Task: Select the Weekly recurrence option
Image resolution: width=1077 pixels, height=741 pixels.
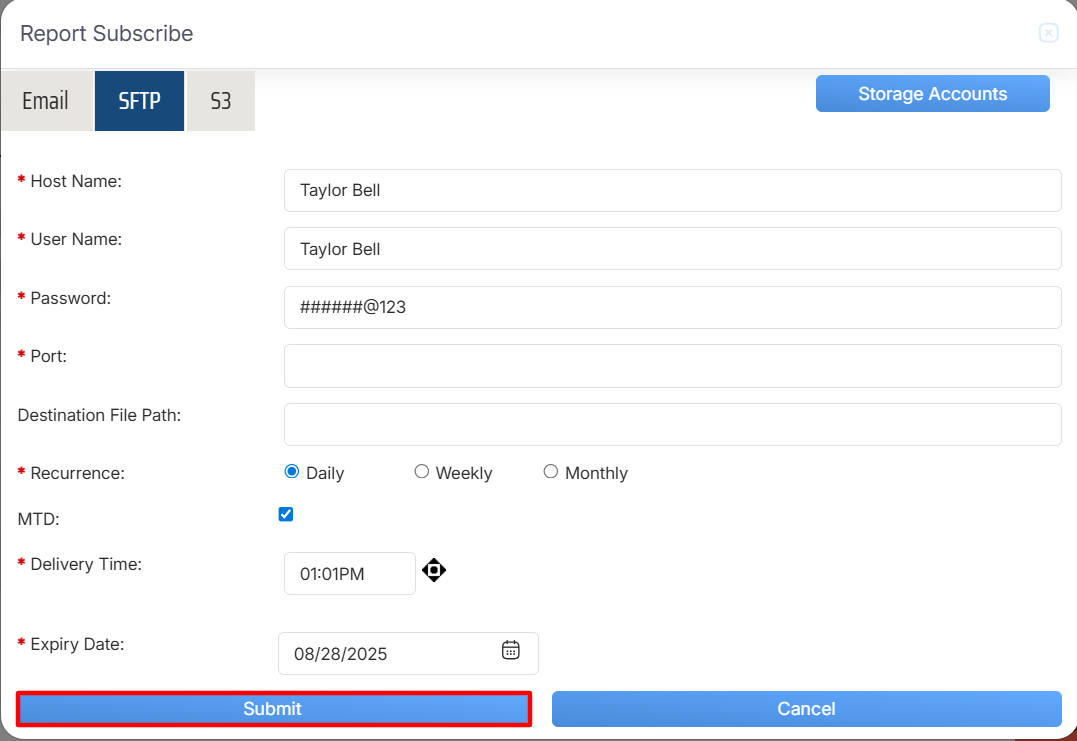Action: click(422, 472)
